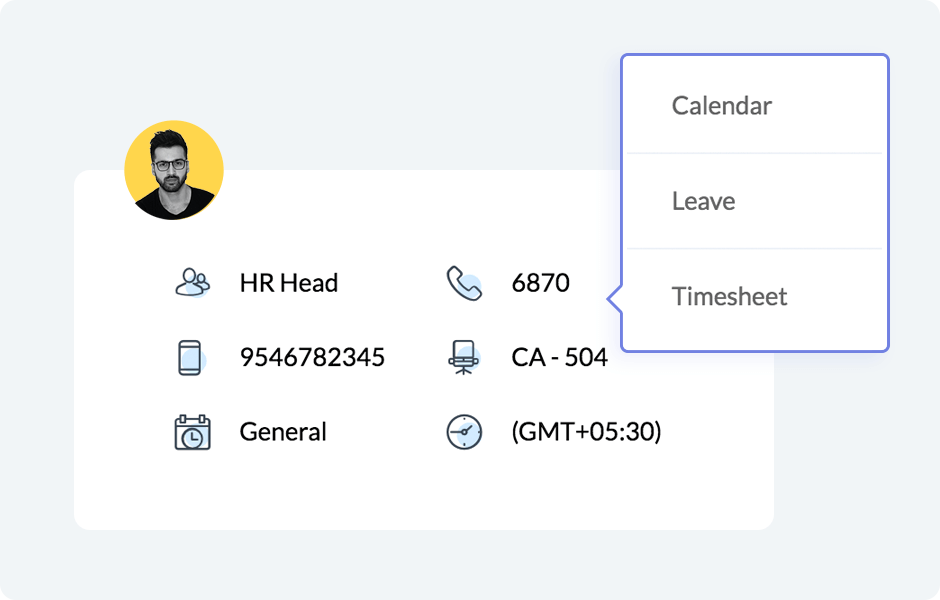Click the HR Head people icon

click(192, 283)
